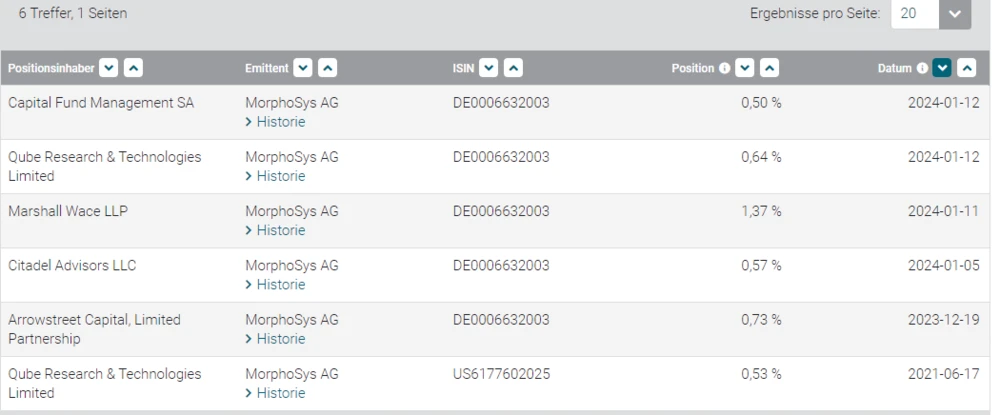Viewport: 1000px width, 415px height.
Task: Expand Historie for Arrowstreet Capital row
Action: [x=280, y=339]
